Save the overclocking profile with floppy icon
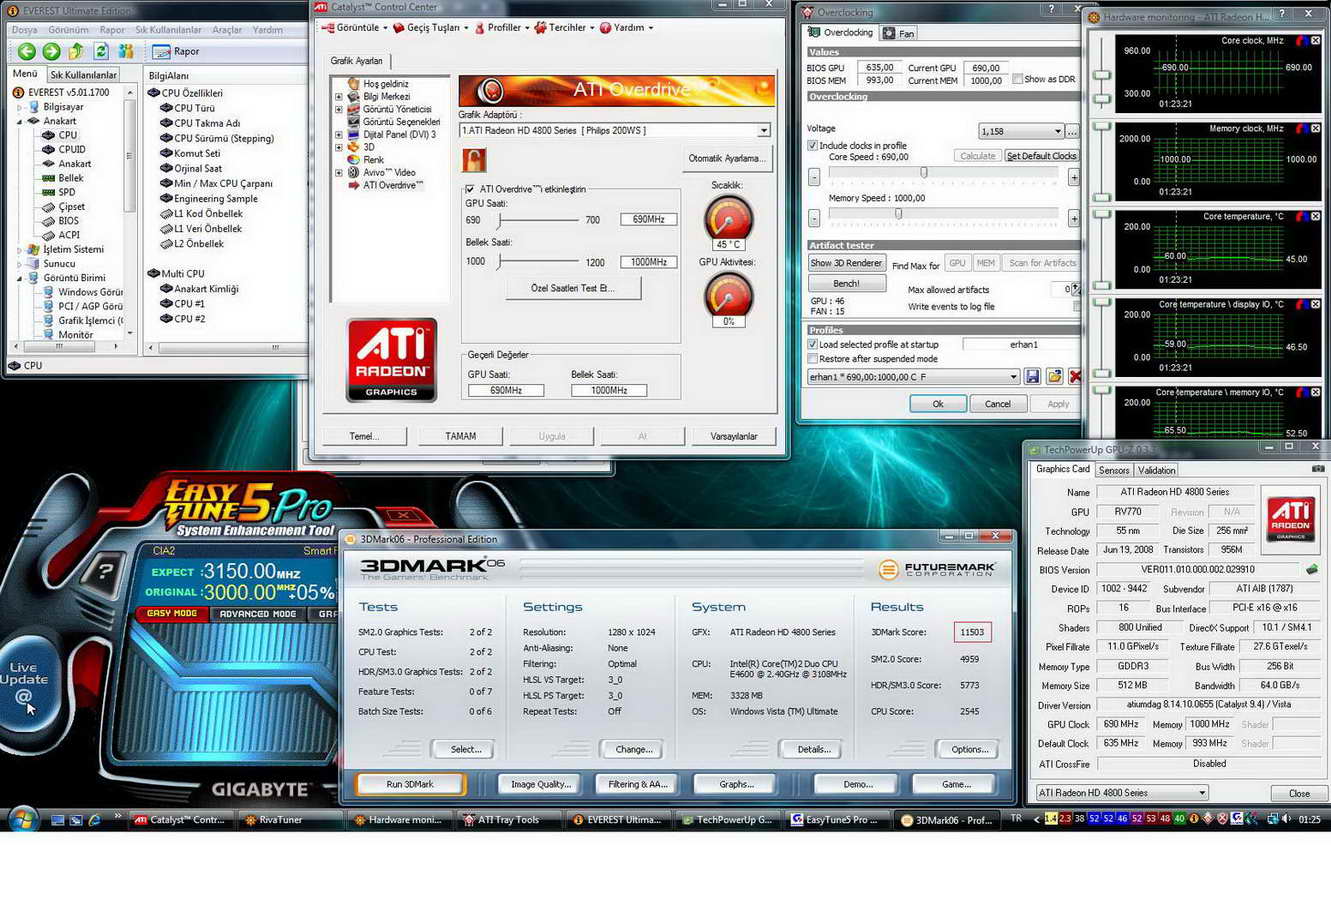Screen dimensions: 1331x900 (x=1033, y=376)
